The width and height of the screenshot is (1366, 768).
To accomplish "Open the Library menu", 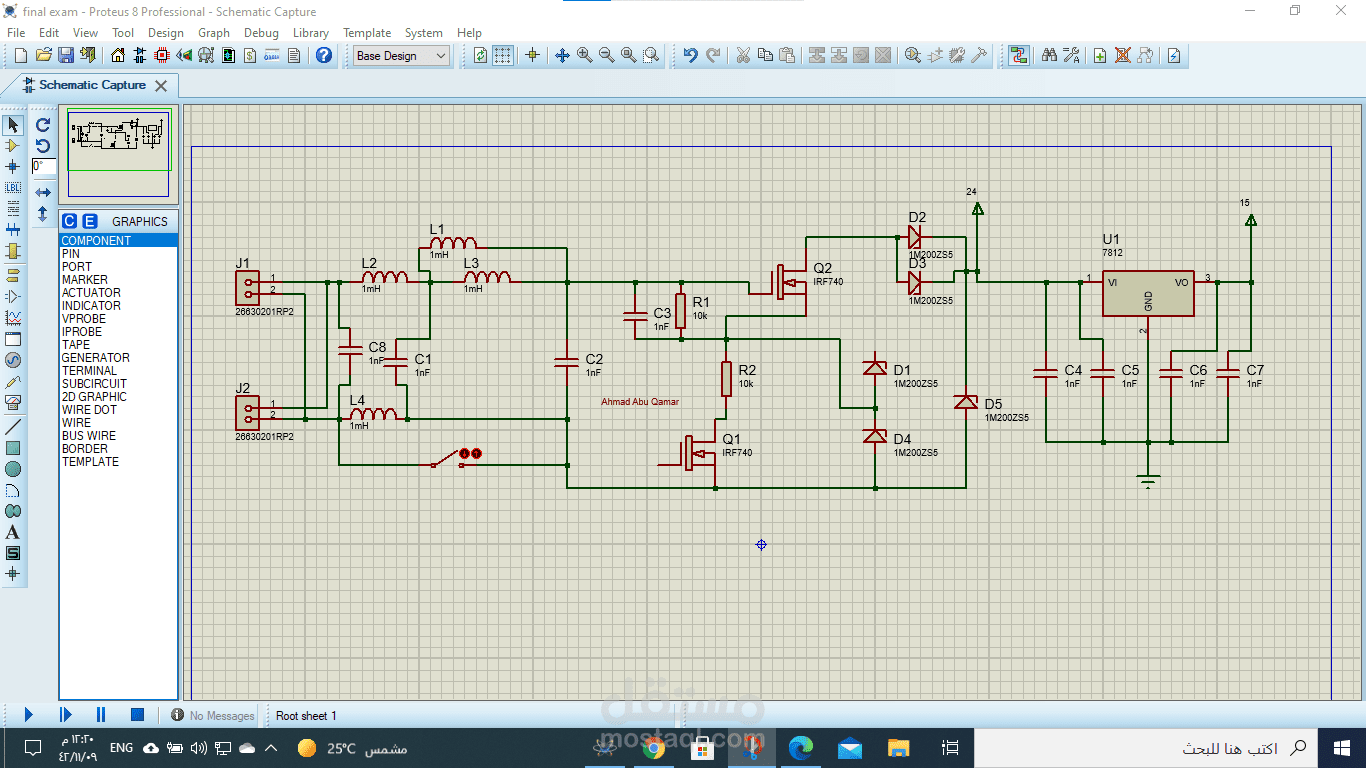I will click(310, 33).
